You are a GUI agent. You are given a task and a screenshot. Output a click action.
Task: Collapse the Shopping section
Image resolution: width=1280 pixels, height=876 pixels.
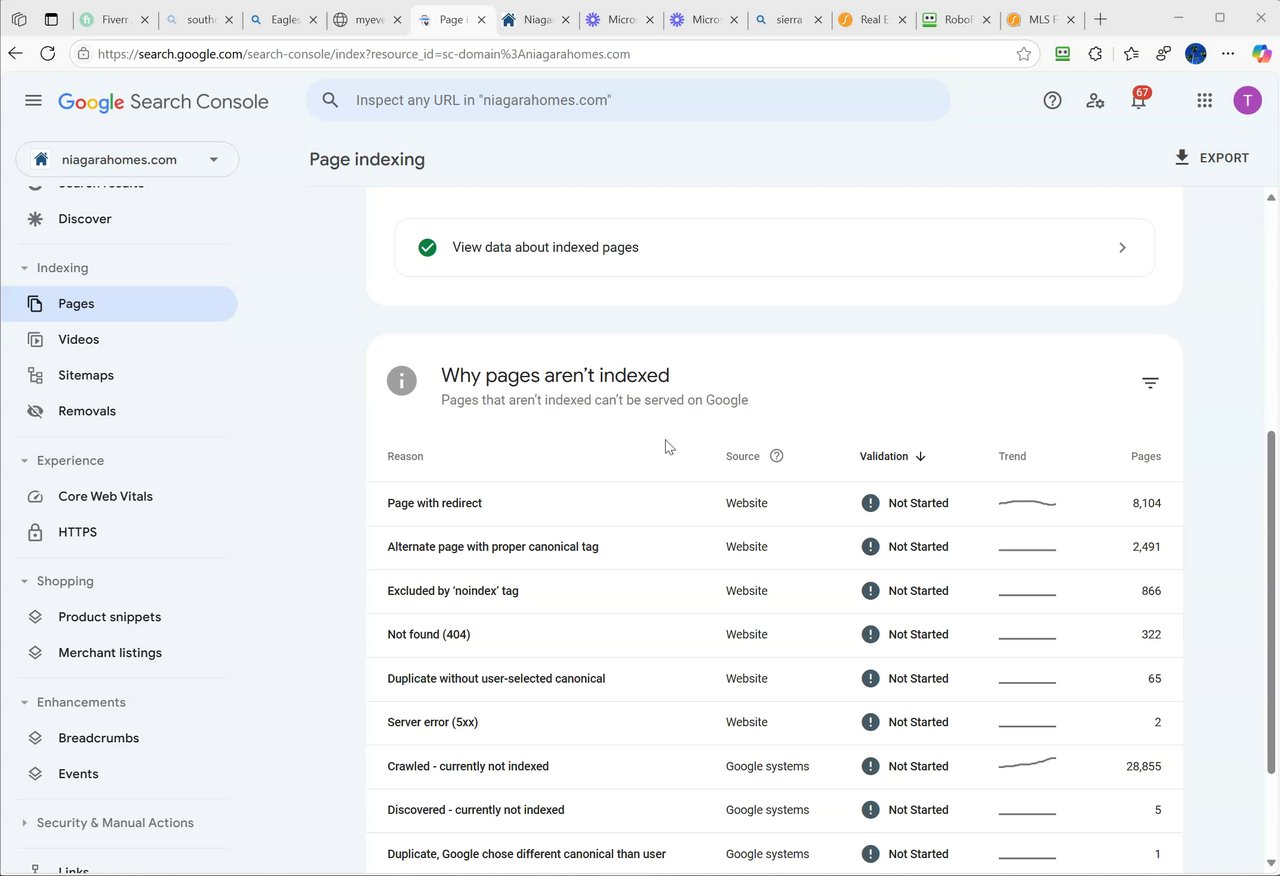[x=24, y=581]
